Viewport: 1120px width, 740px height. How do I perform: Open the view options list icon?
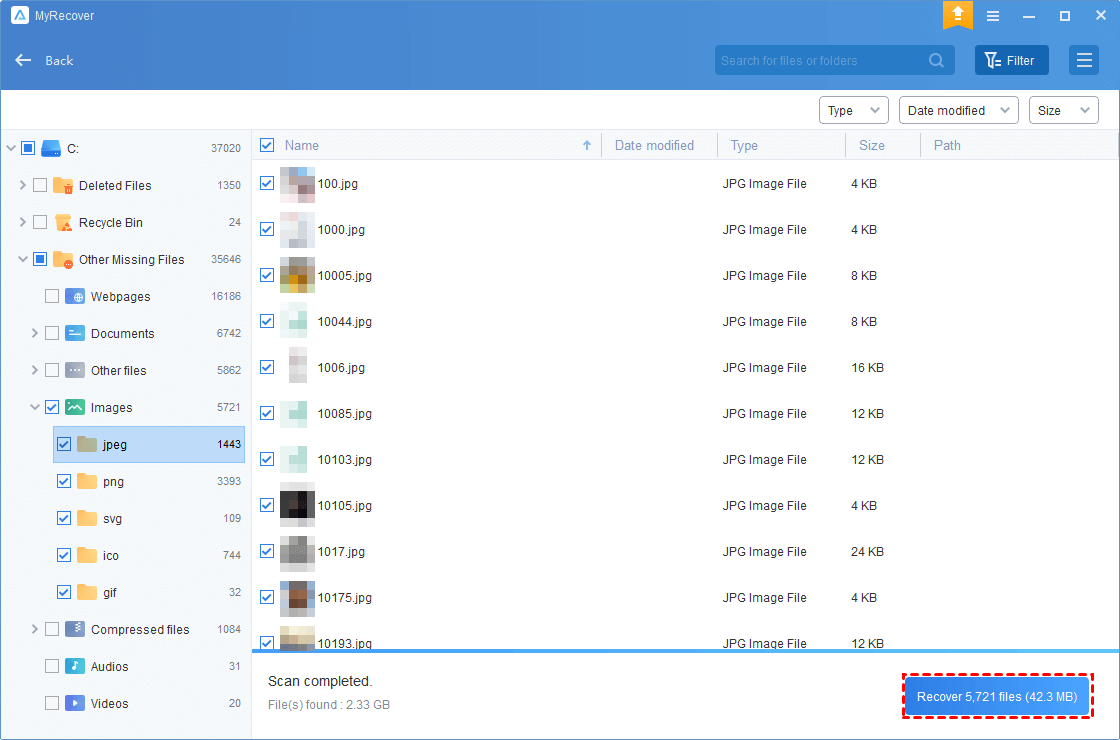pos(1083,60)
